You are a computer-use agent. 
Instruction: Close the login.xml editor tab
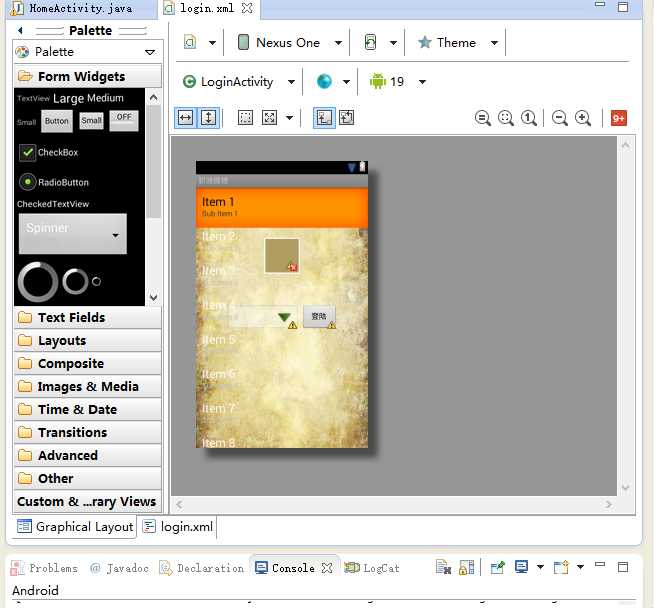(x=247, y=8)
